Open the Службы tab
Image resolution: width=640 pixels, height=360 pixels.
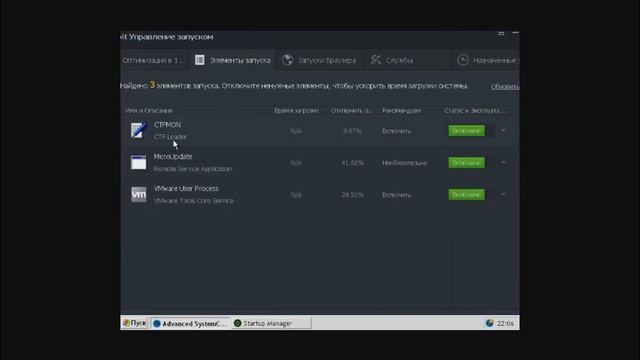(407, 60)
